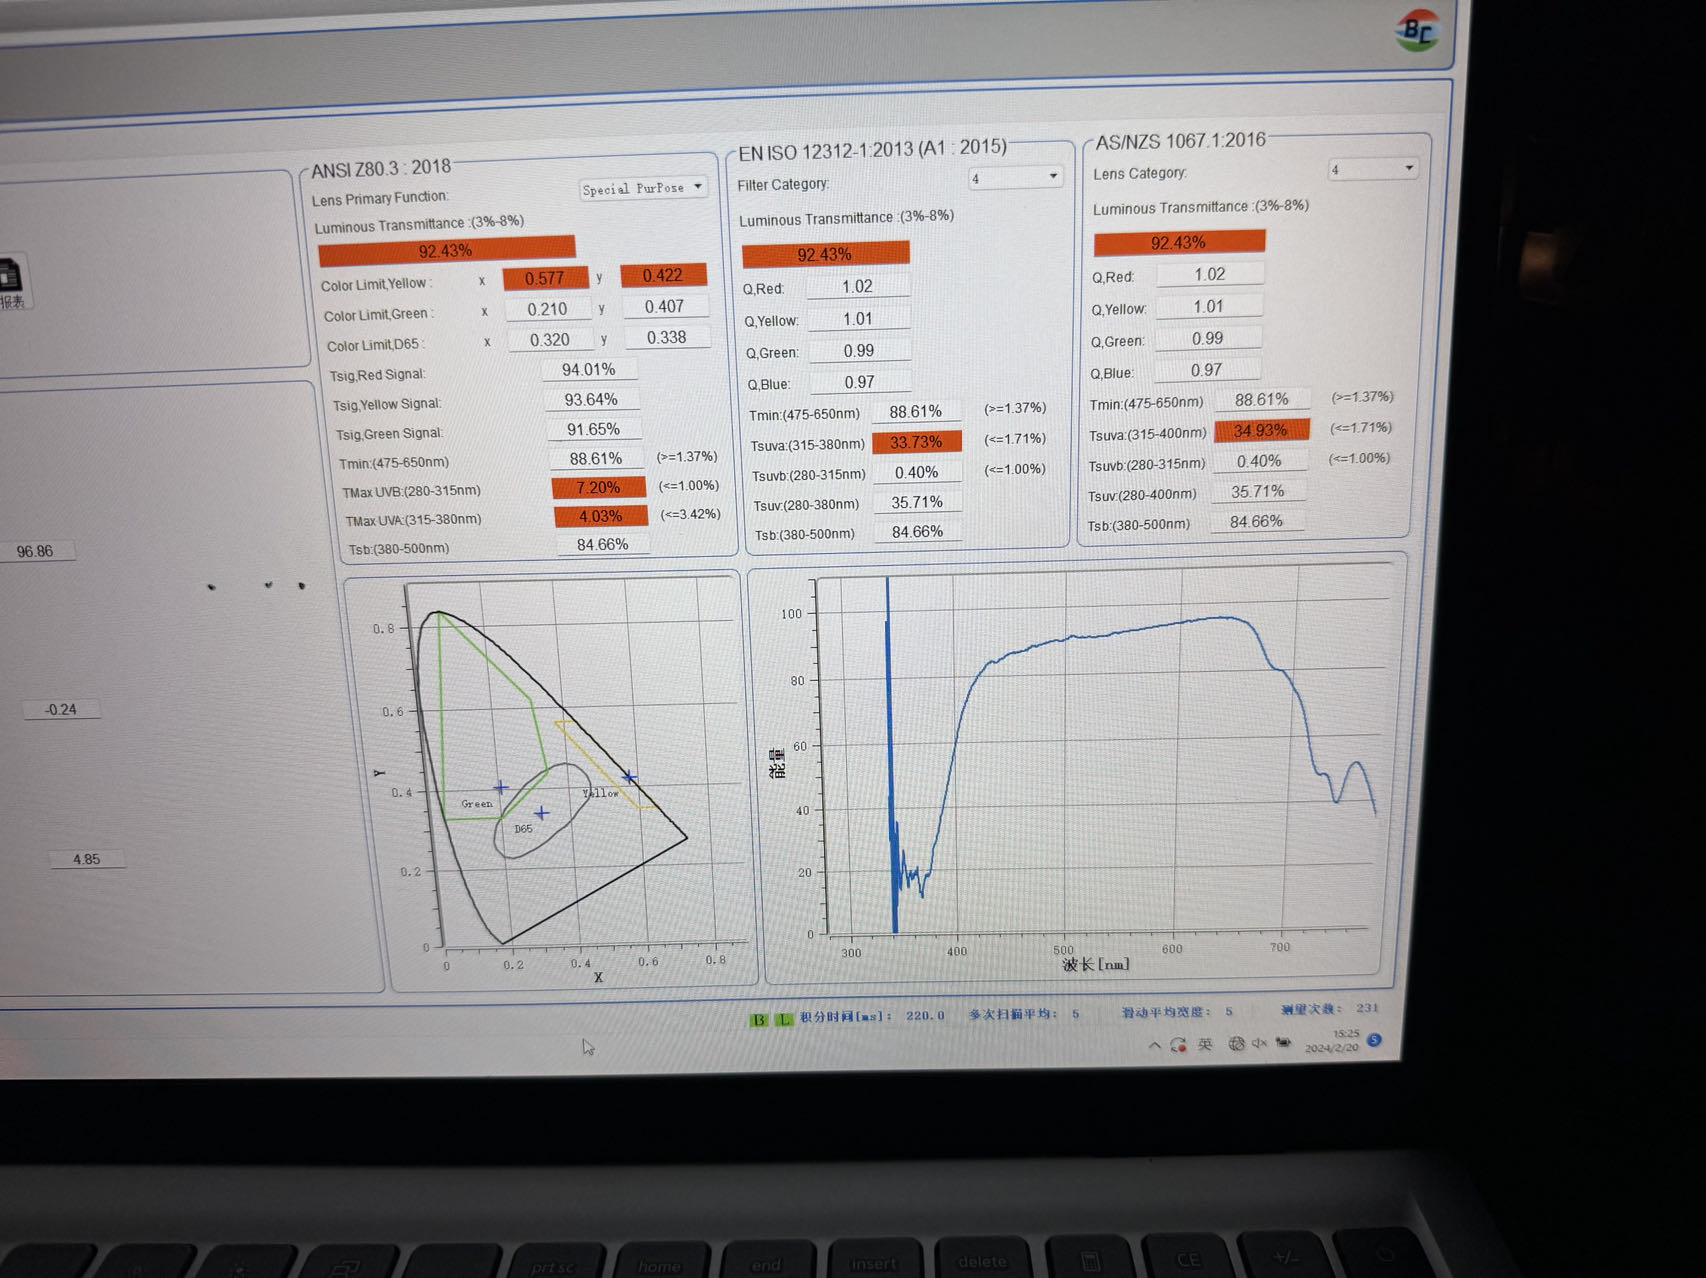Click EN ISO luminous transmittance 92.43% bar

[825, 254]
